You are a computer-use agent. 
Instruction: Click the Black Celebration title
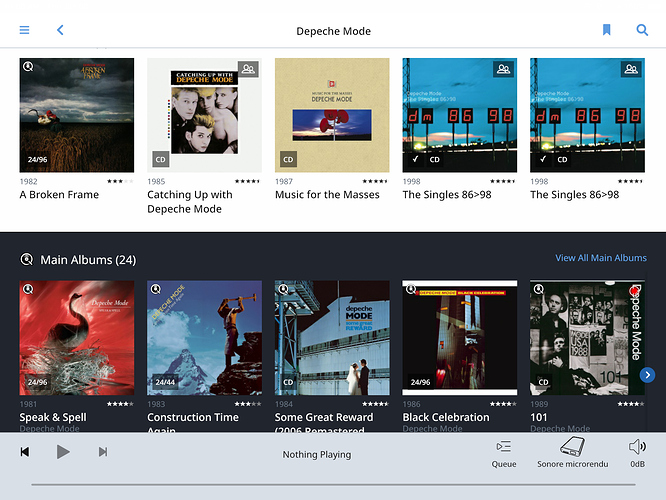[446, 417]
